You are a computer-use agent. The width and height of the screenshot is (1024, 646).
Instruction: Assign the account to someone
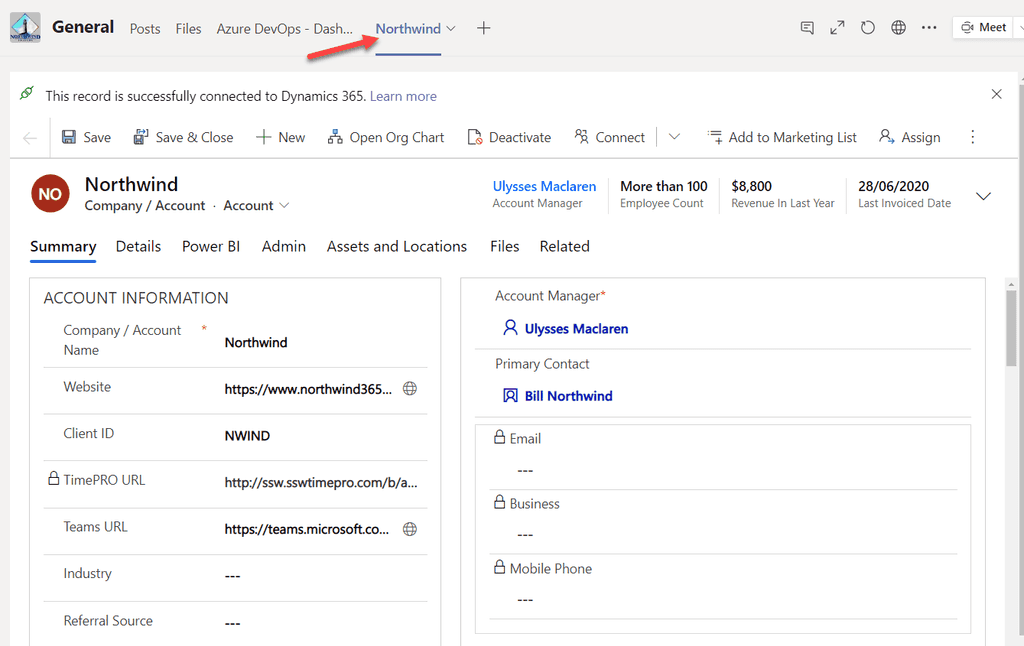tap(910, 137)
